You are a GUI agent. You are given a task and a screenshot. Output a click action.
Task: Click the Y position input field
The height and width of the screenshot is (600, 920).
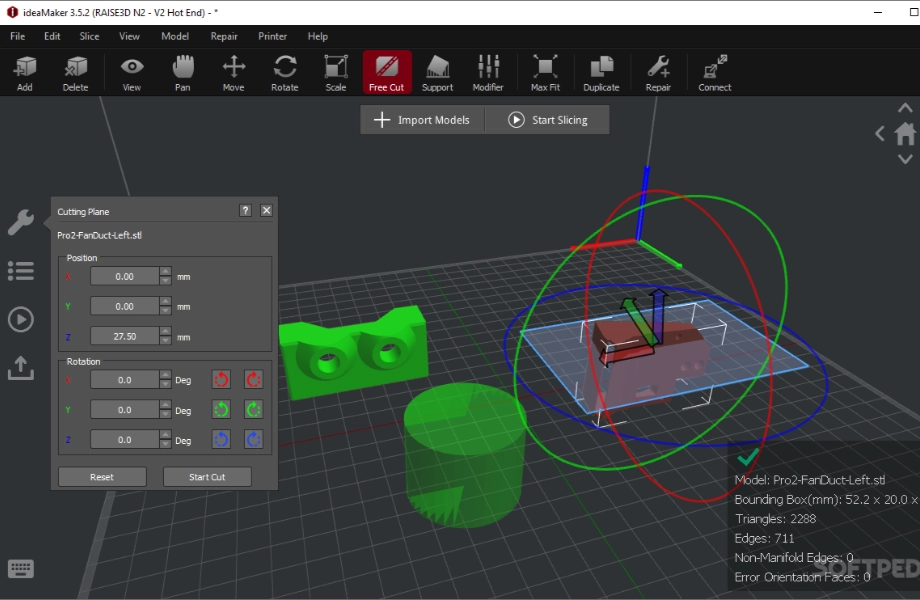pyautogui.click(x=124, y=306)
